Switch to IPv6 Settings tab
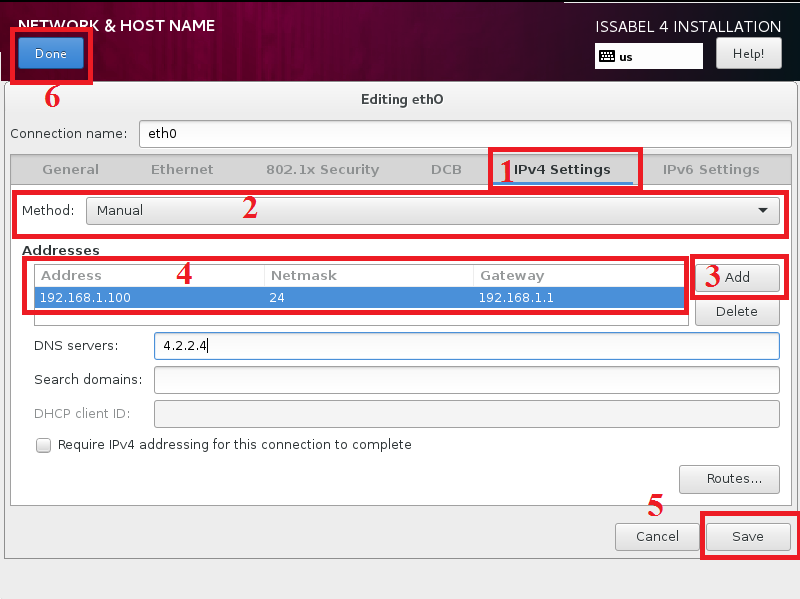Image resolution: width=800 pixels, height=599 pixels. 710,170
